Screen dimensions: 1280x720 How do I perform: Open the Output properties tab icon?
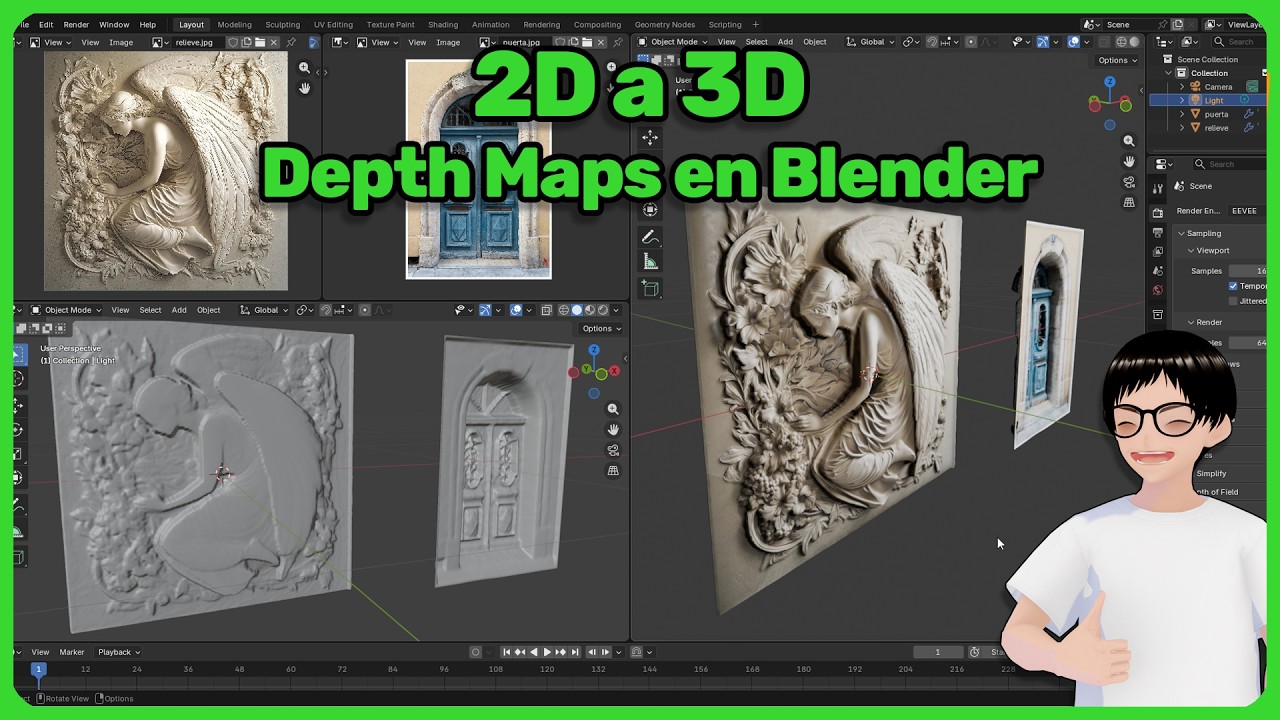(1158, 232)
